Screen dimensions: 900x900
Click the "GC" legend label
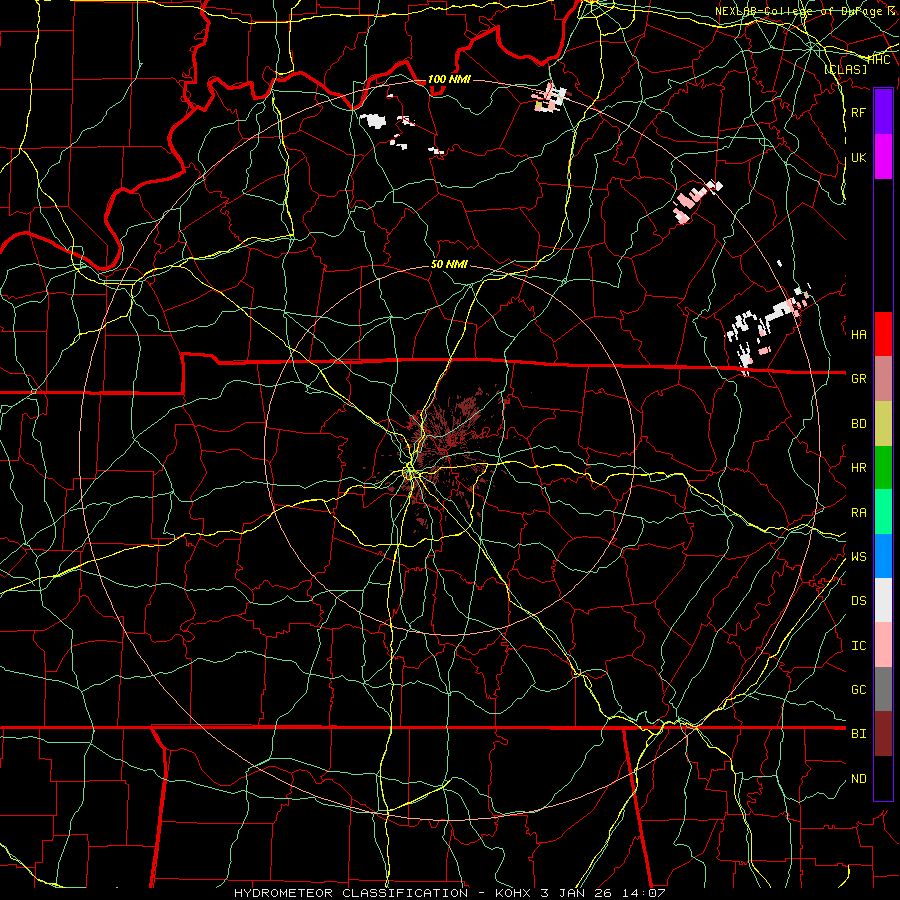point(858,689)
